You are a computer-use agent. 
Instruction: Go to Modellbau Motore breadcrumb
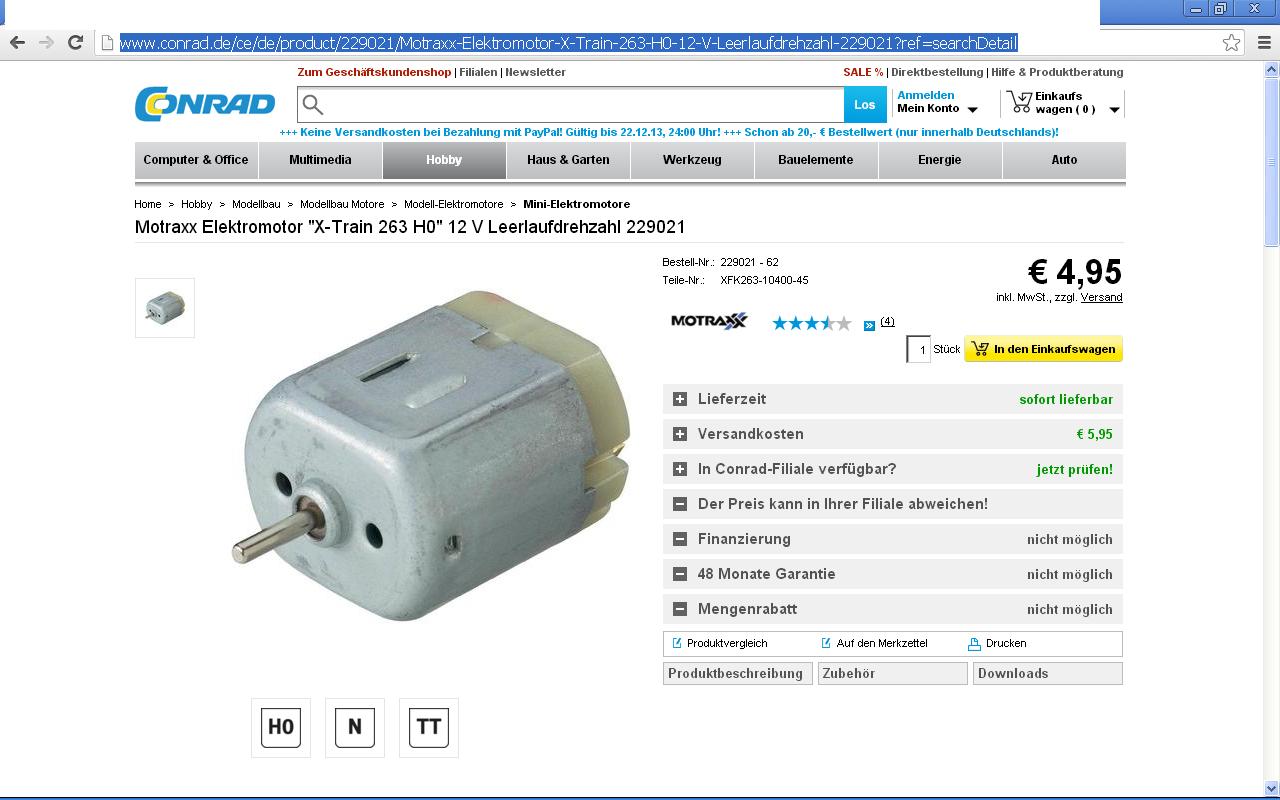pyautogui.click(x=342, y=204)
